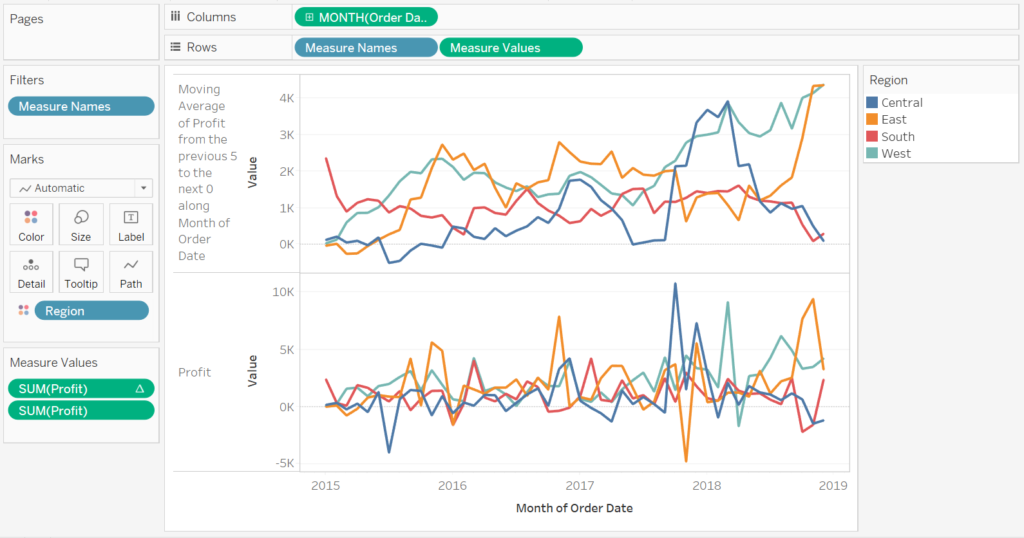Click the Detail marks card button
The image size is (1024, 538).
point(31,271)
